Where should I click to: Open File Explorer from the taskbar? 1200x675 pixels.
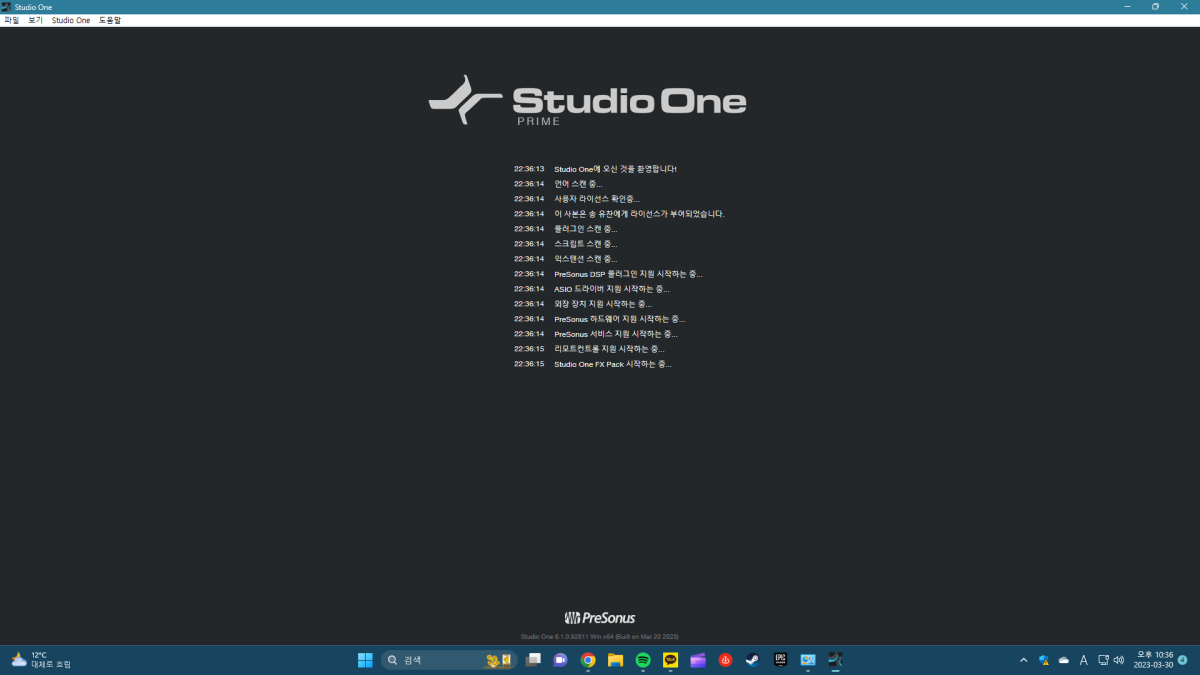(615, 660)
